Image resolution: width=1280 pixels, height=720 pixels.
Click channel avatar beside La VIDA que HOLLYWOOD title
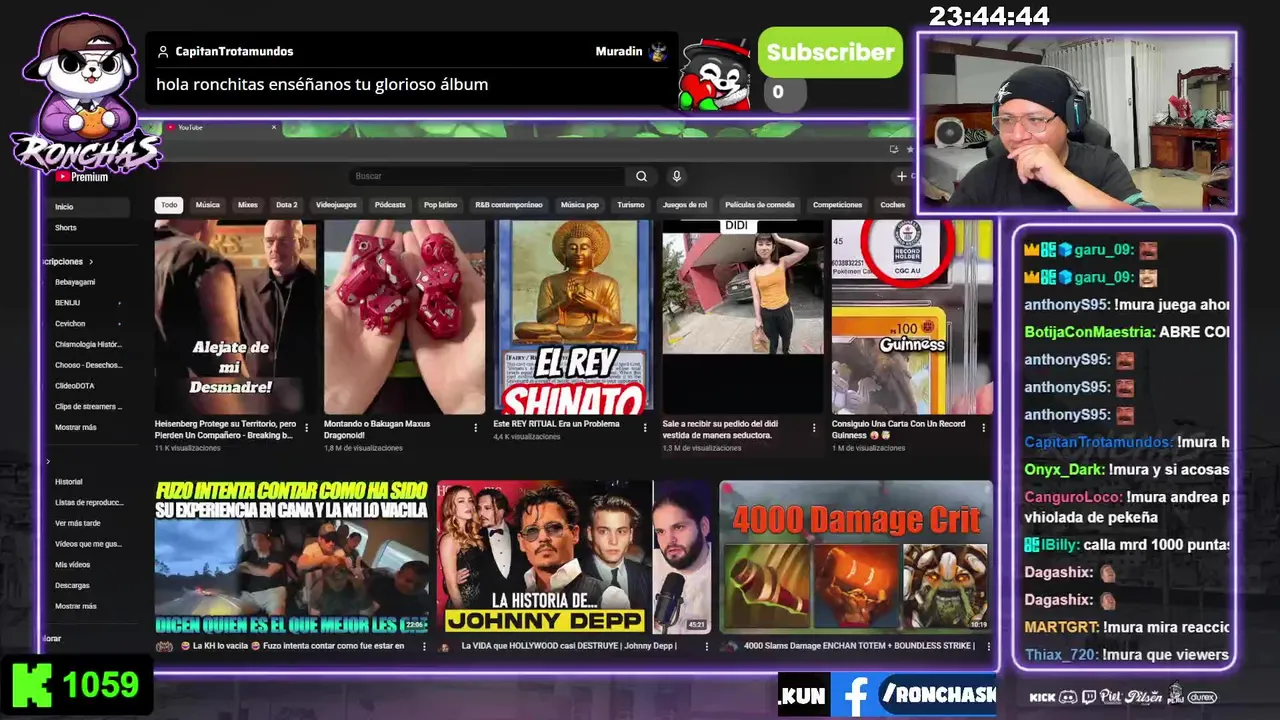pos(445,647)
